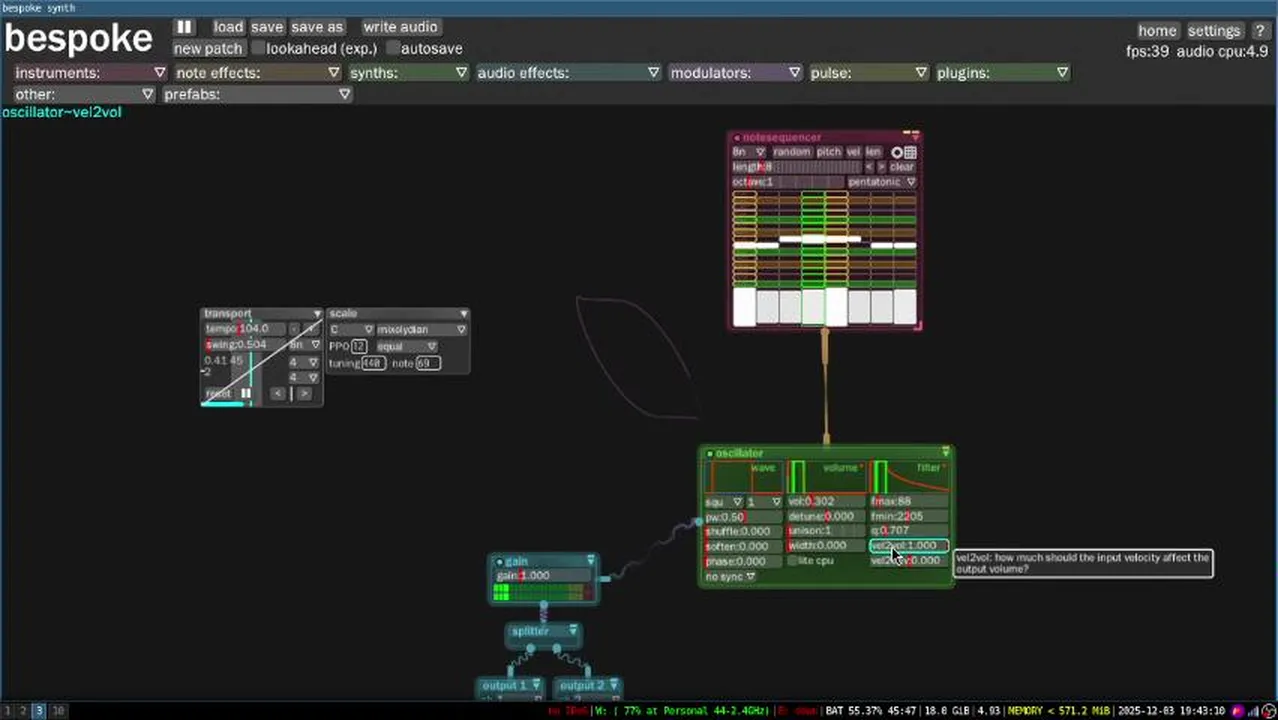
Task: Click the transport tempo slider
Action: click(x=245, y=329)
